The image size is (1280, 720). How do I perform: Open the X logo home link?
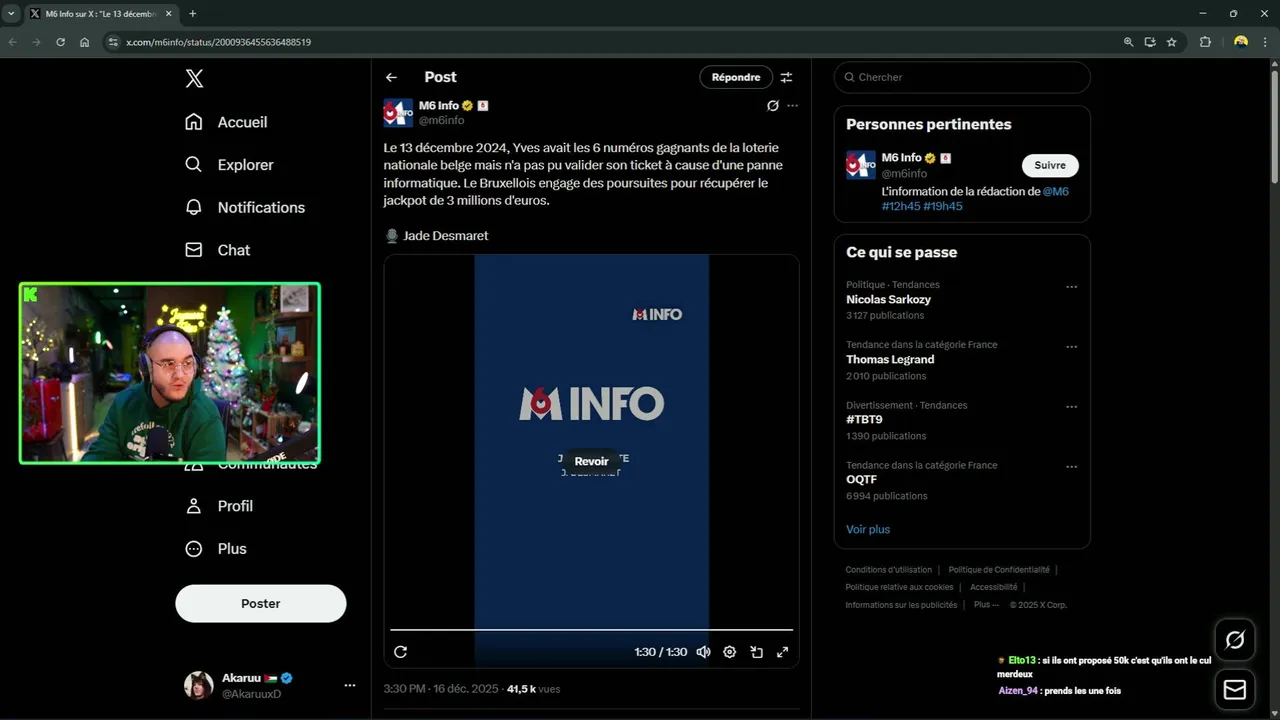pyautogui.click(x=194, y=78)
